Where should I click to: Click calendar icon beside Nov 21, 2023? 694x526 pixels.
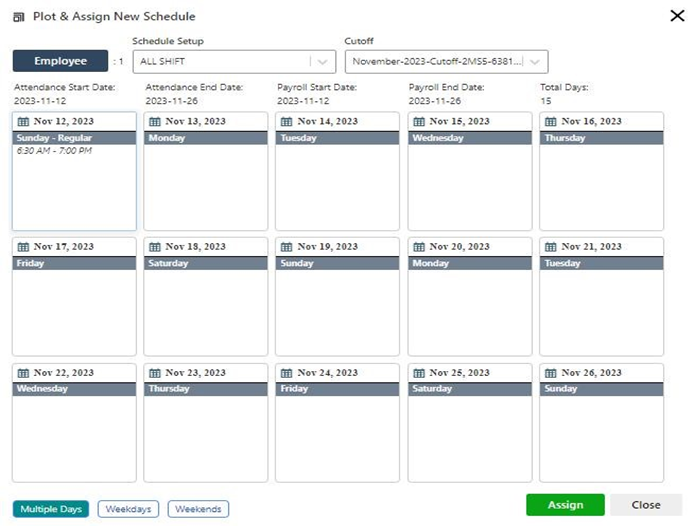551,247
